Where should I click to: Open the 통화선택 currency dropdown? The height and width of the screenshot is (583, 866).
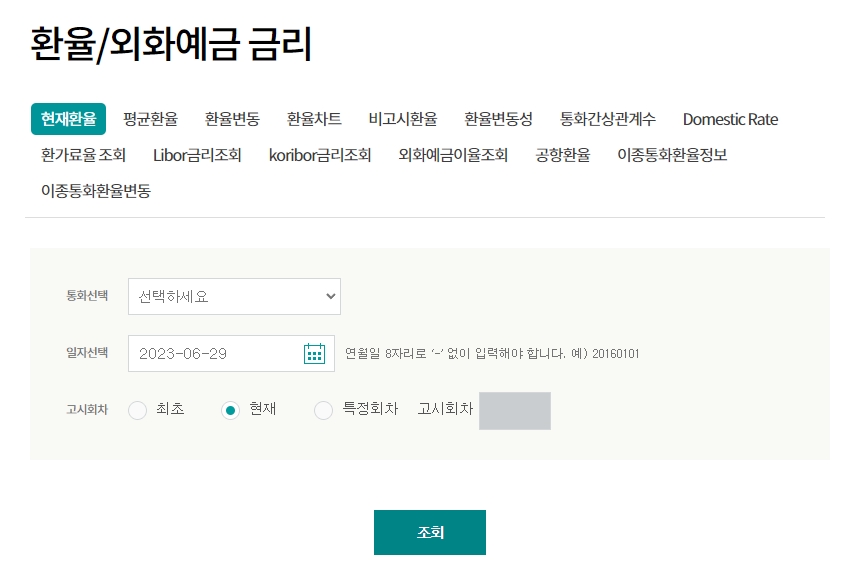click(234, 296)
